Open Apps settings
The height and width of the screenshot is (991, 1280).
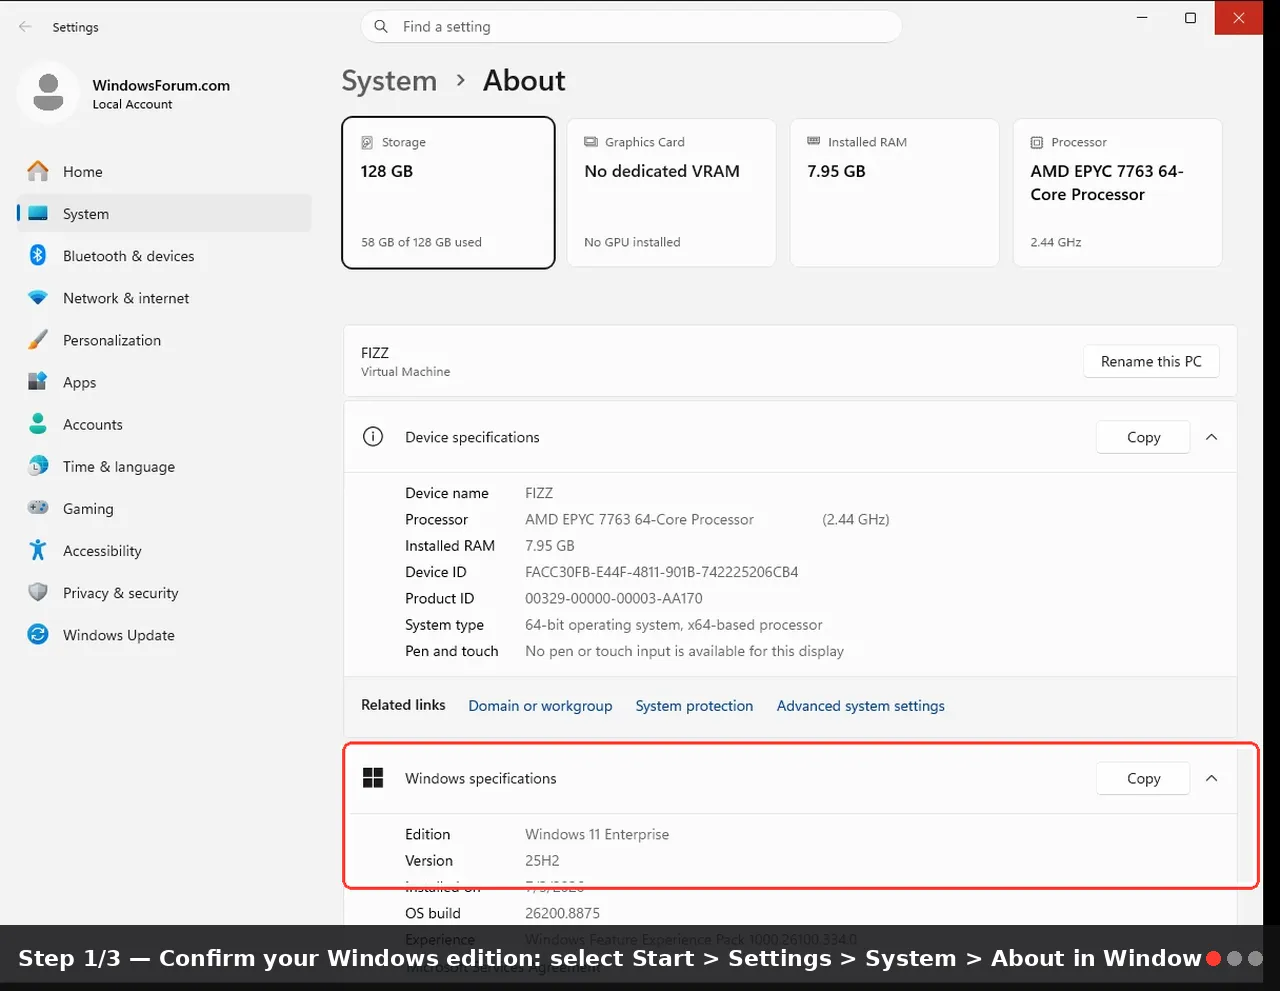pyautogui.click(x=164, y=382)
